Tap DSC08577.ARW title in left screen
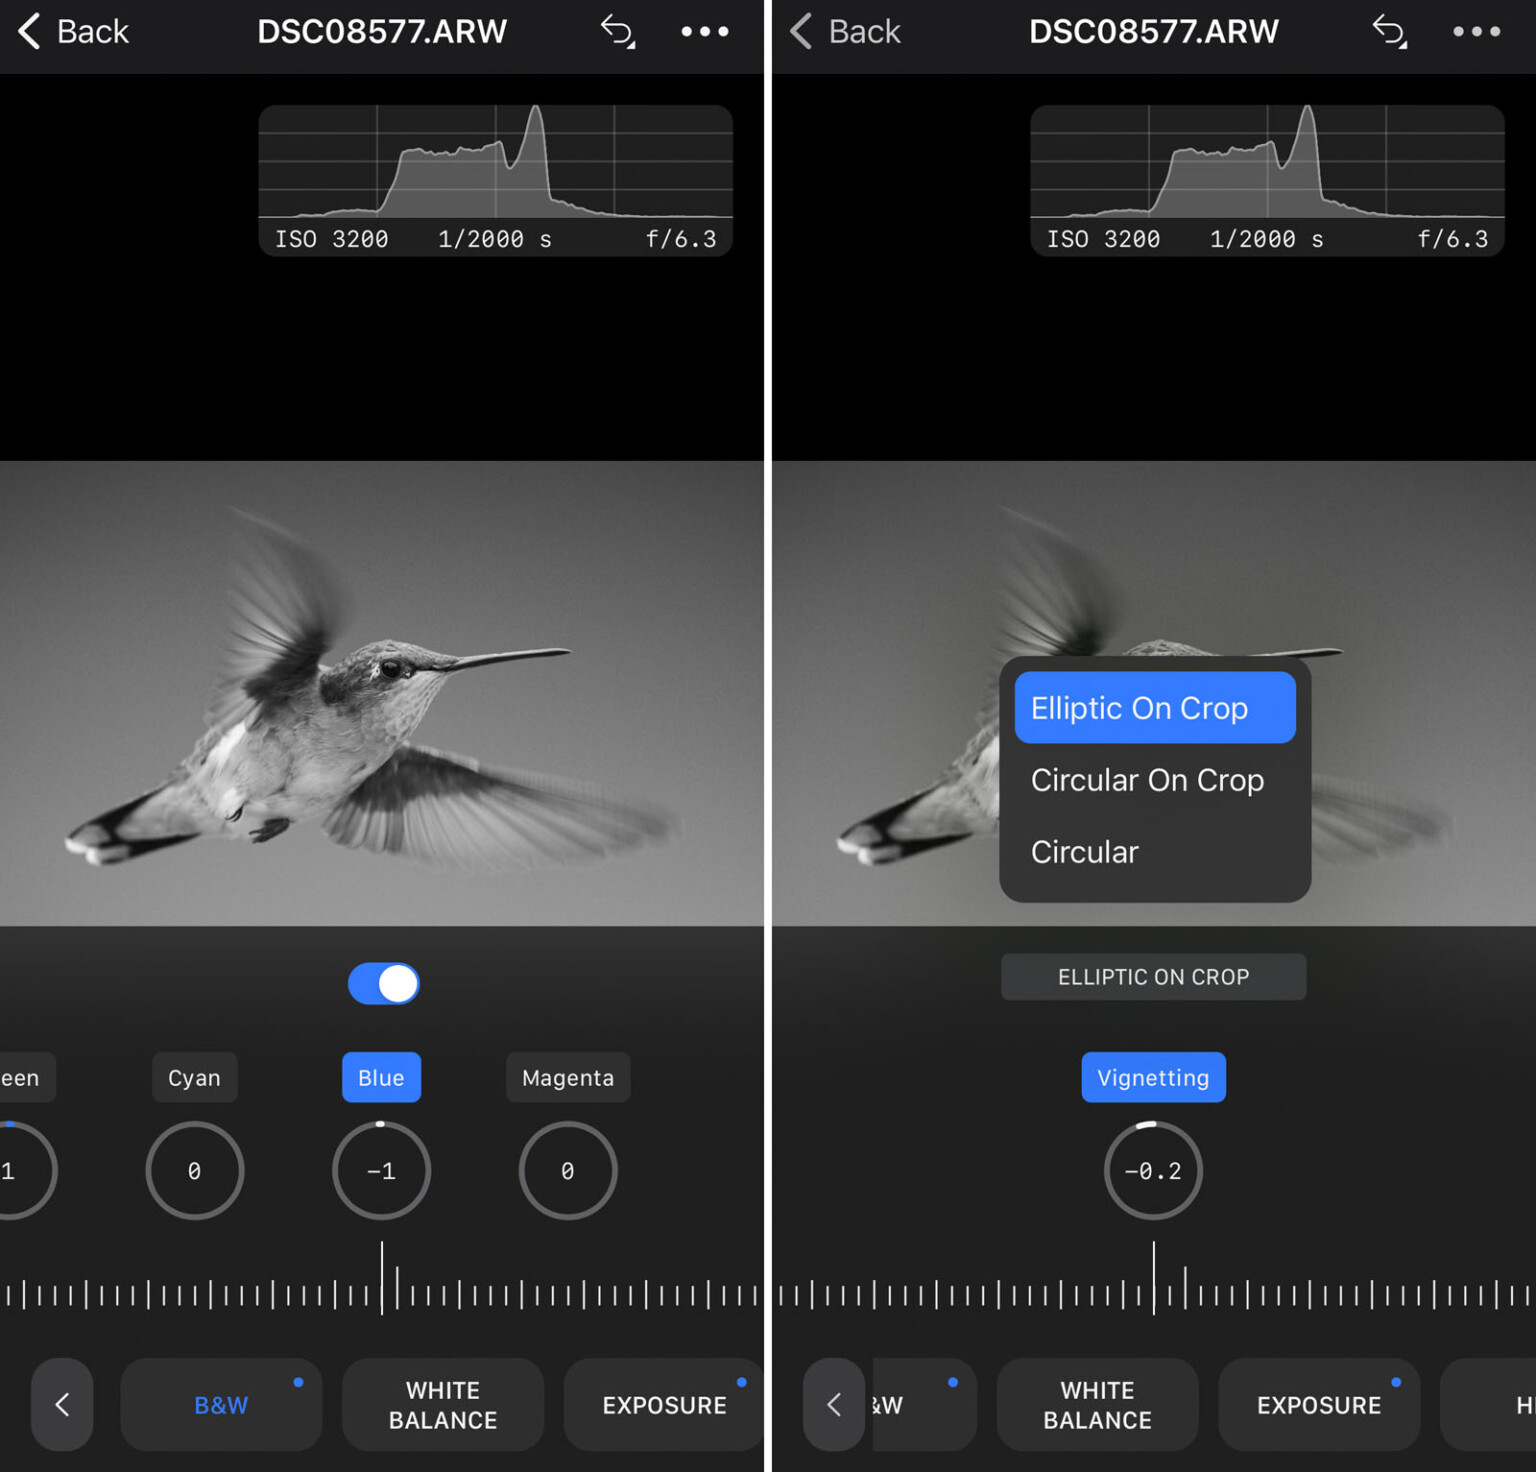Screen dimensions: 1536x1472 (x=382, y=31)
